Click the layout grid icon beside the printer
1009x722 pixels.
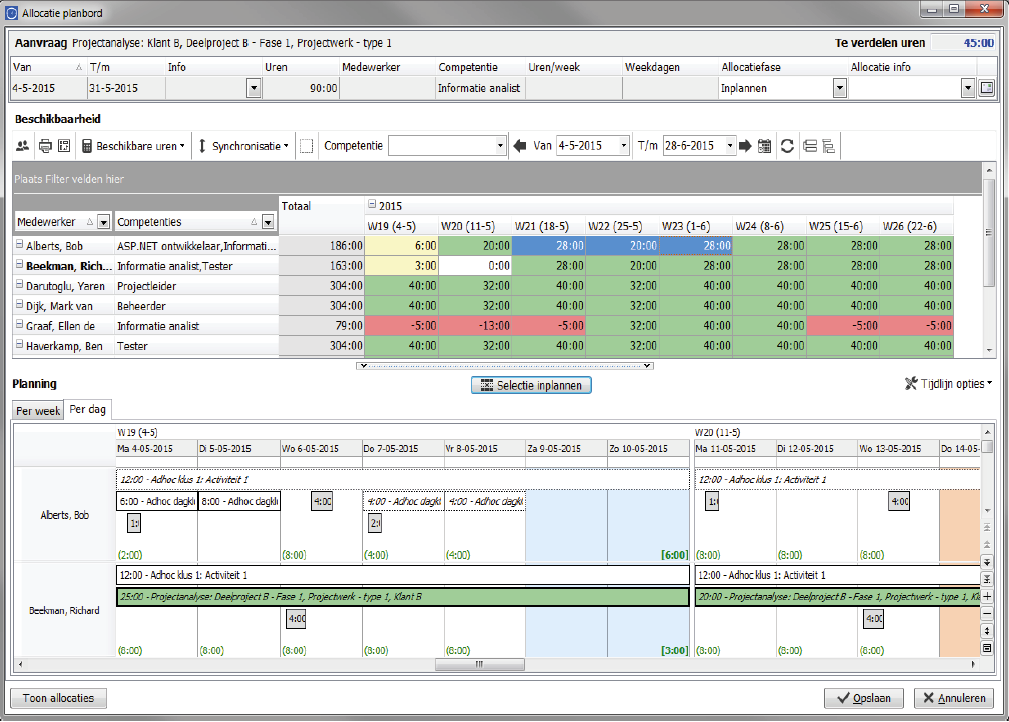coord(64,146)
